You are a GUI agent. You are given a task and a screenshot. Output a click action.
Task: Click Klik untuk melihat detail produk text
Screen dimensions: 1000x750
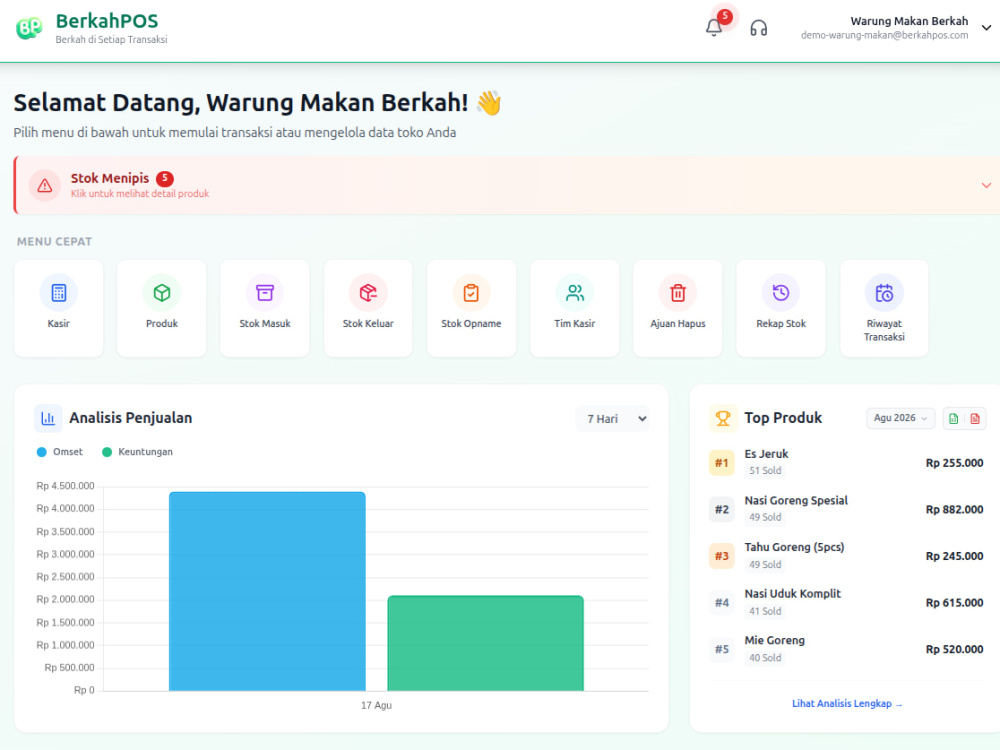click(x=140, y=194)
